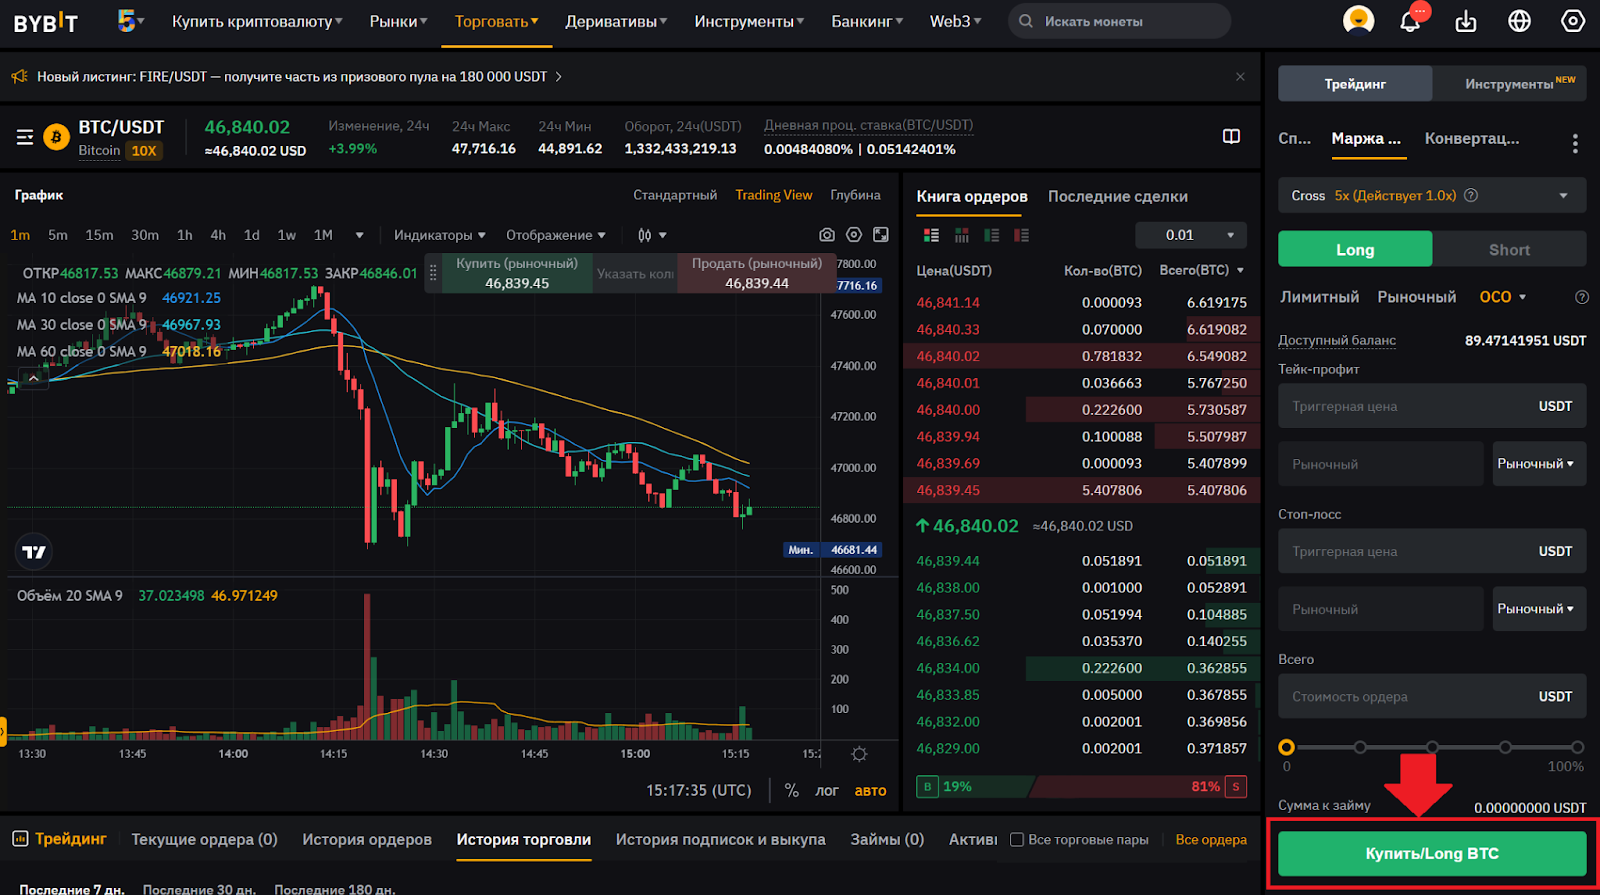Toggle 'авто' auto scale

coord(870,790)
